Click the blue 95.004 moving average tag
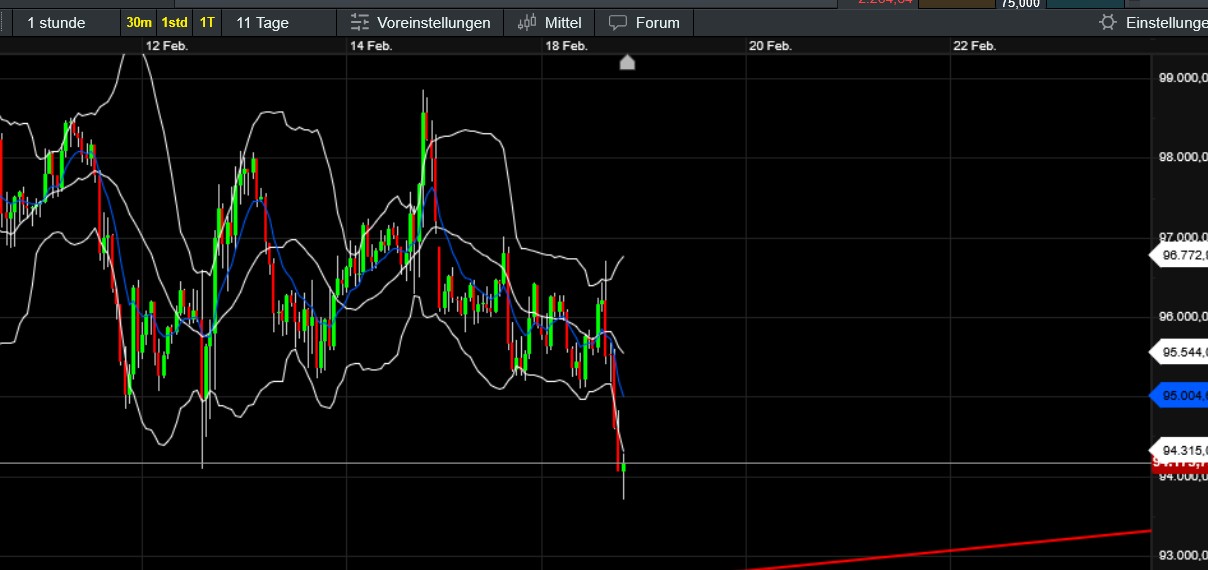 [x=1180, y=395]
